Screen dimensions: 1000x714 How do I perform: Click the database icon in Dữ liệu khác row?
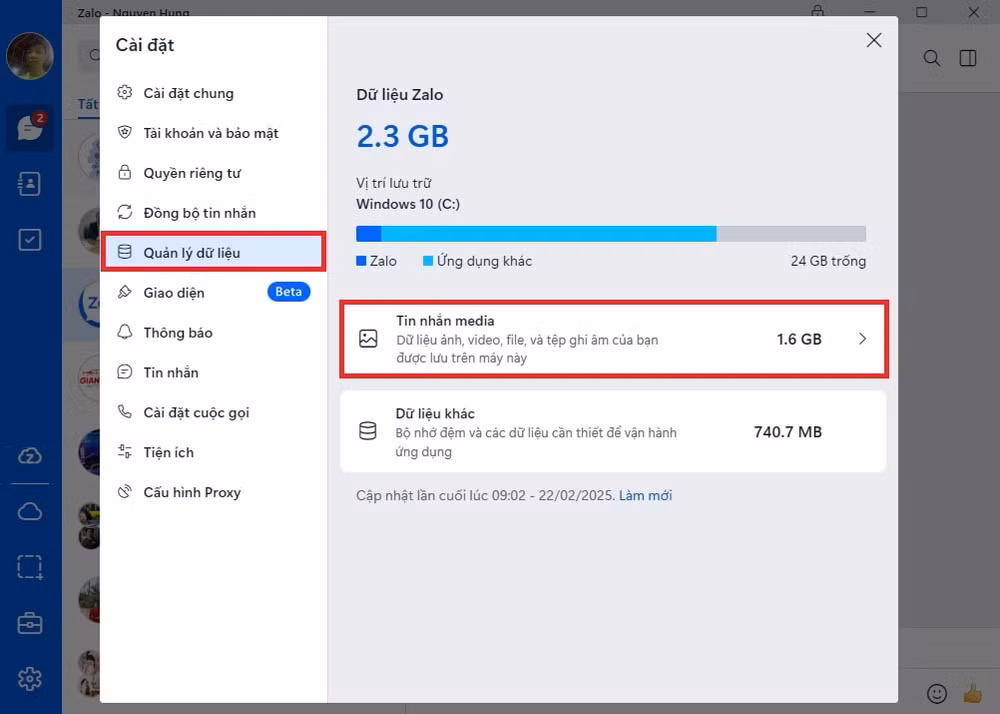pos(368,432)
